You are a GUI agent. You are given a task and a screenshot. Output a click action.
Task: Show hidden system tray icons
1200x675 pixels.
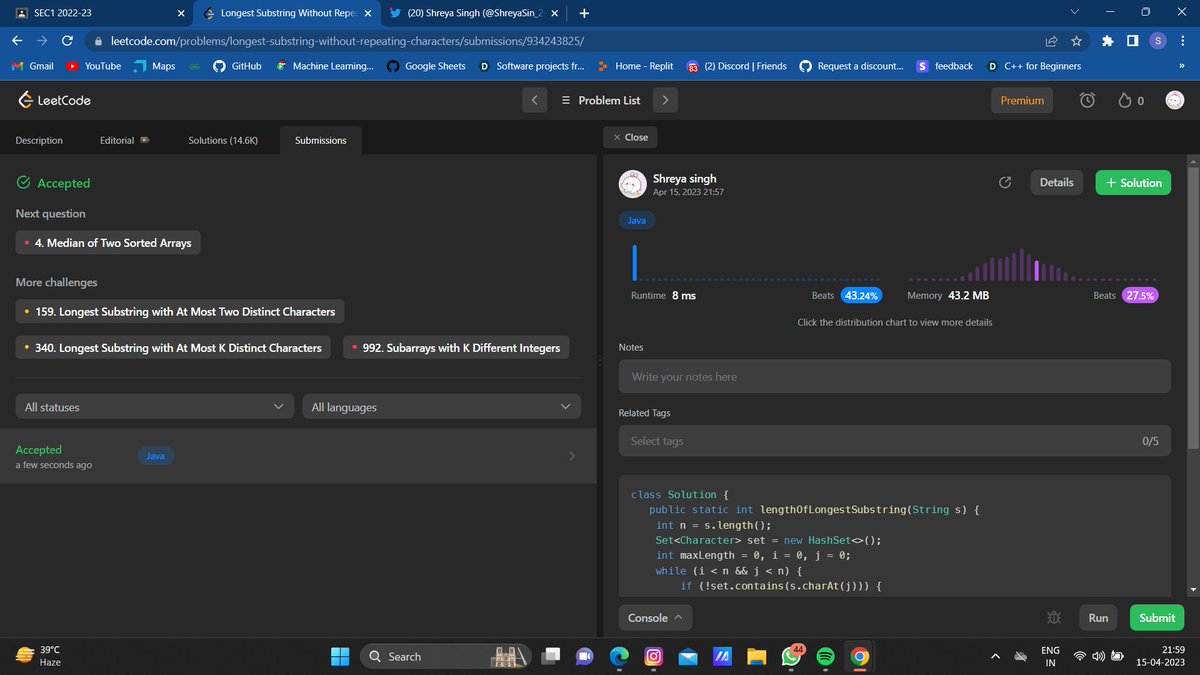click(995, 656)
